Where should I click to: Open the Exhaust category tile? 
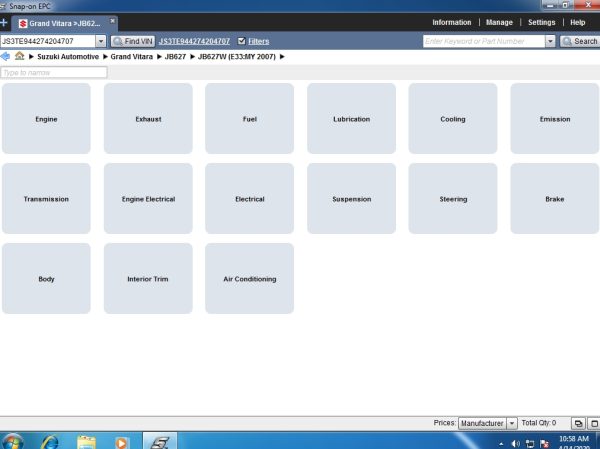(x=148, y=119)
